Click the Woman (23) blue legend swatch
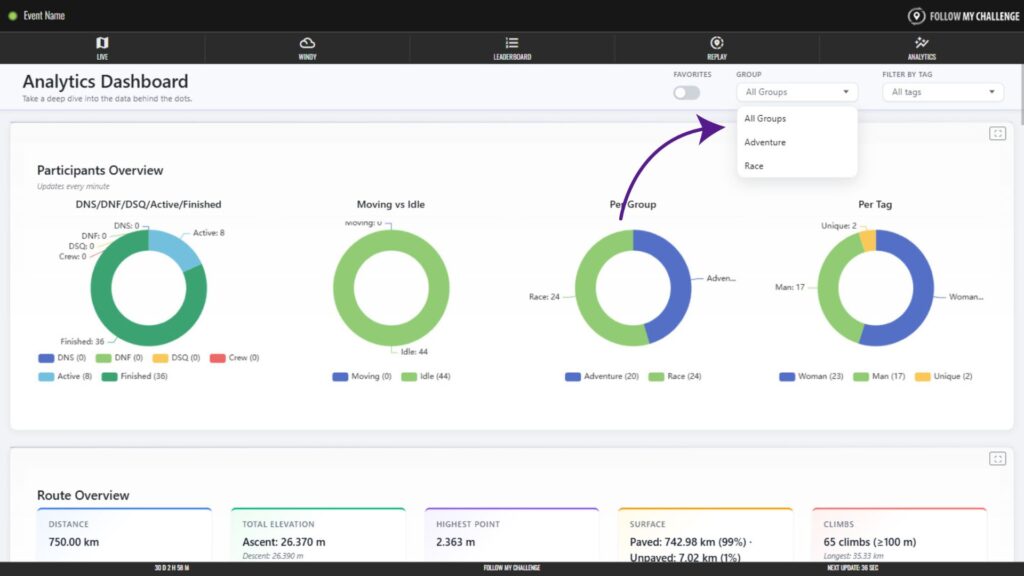 coord(787,376)
